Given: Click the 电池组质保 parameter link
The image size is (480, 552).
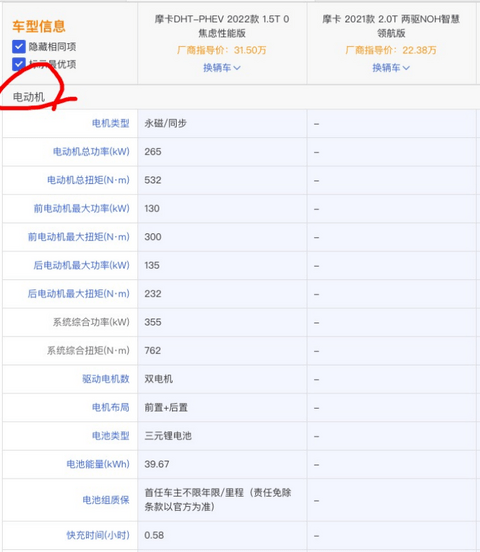Looking at the screenshot, I should point(106,500).
